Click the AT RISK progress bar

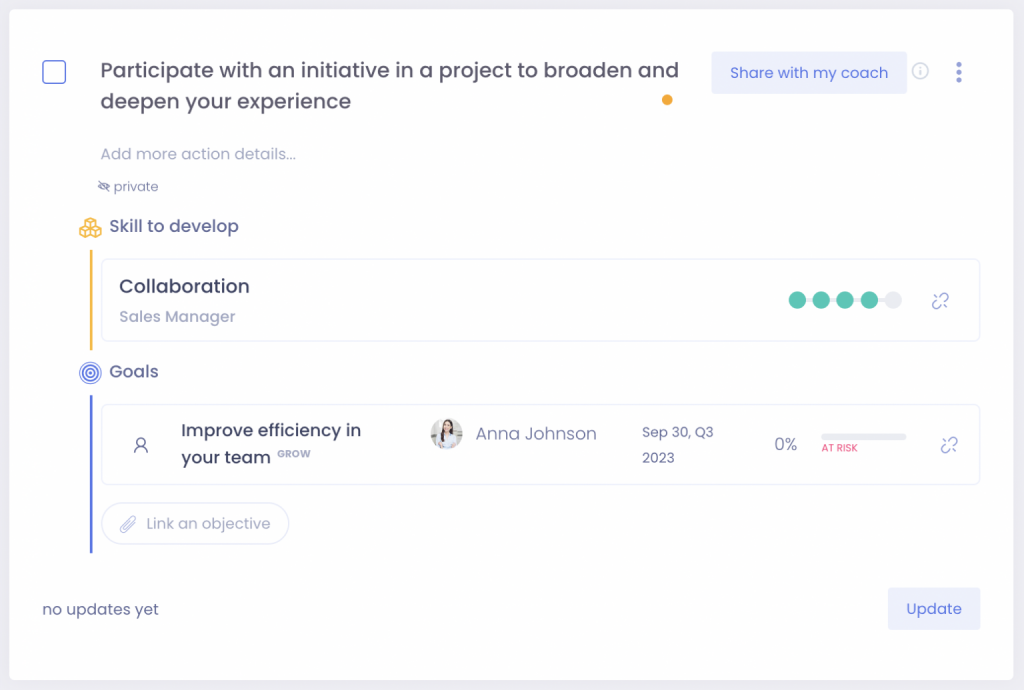tap(862, 437)
